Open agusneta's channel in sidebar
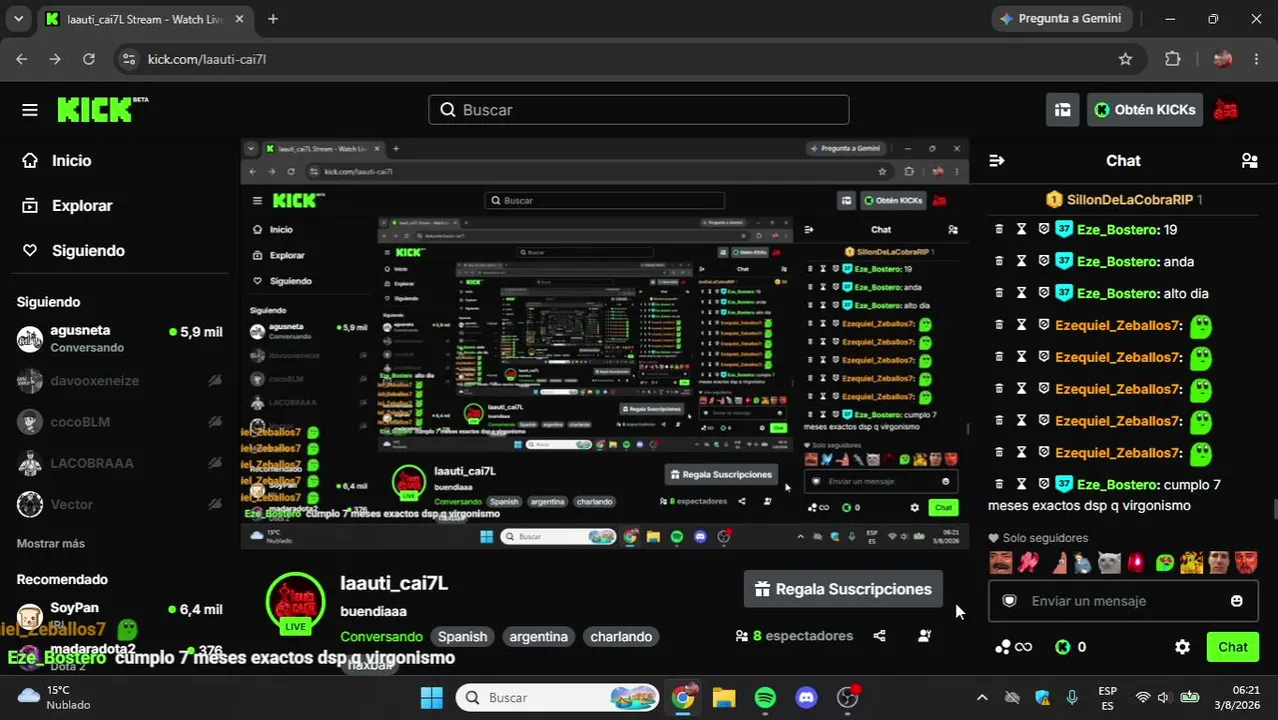Viewport: 1278px width, 720px height. click(x=120, y=338)
